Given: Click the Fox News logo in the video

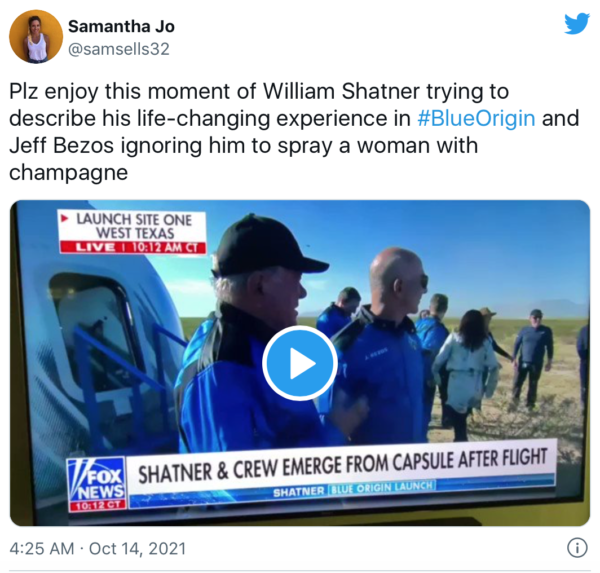Looking at the screenshot, I should 96,480.
